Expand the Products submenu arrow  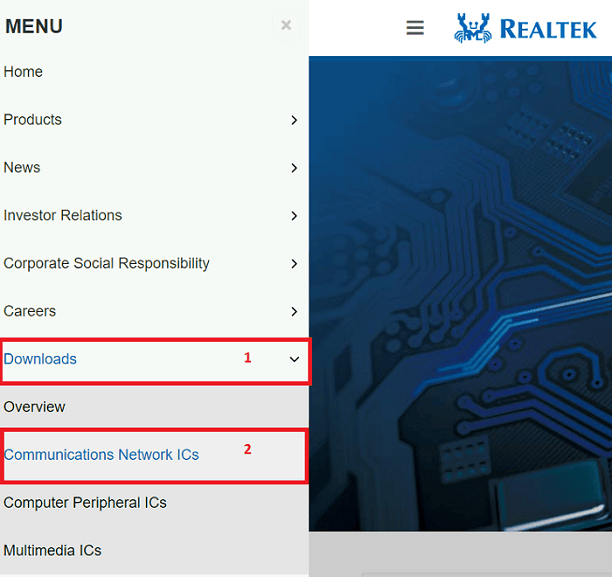point(294,120)
